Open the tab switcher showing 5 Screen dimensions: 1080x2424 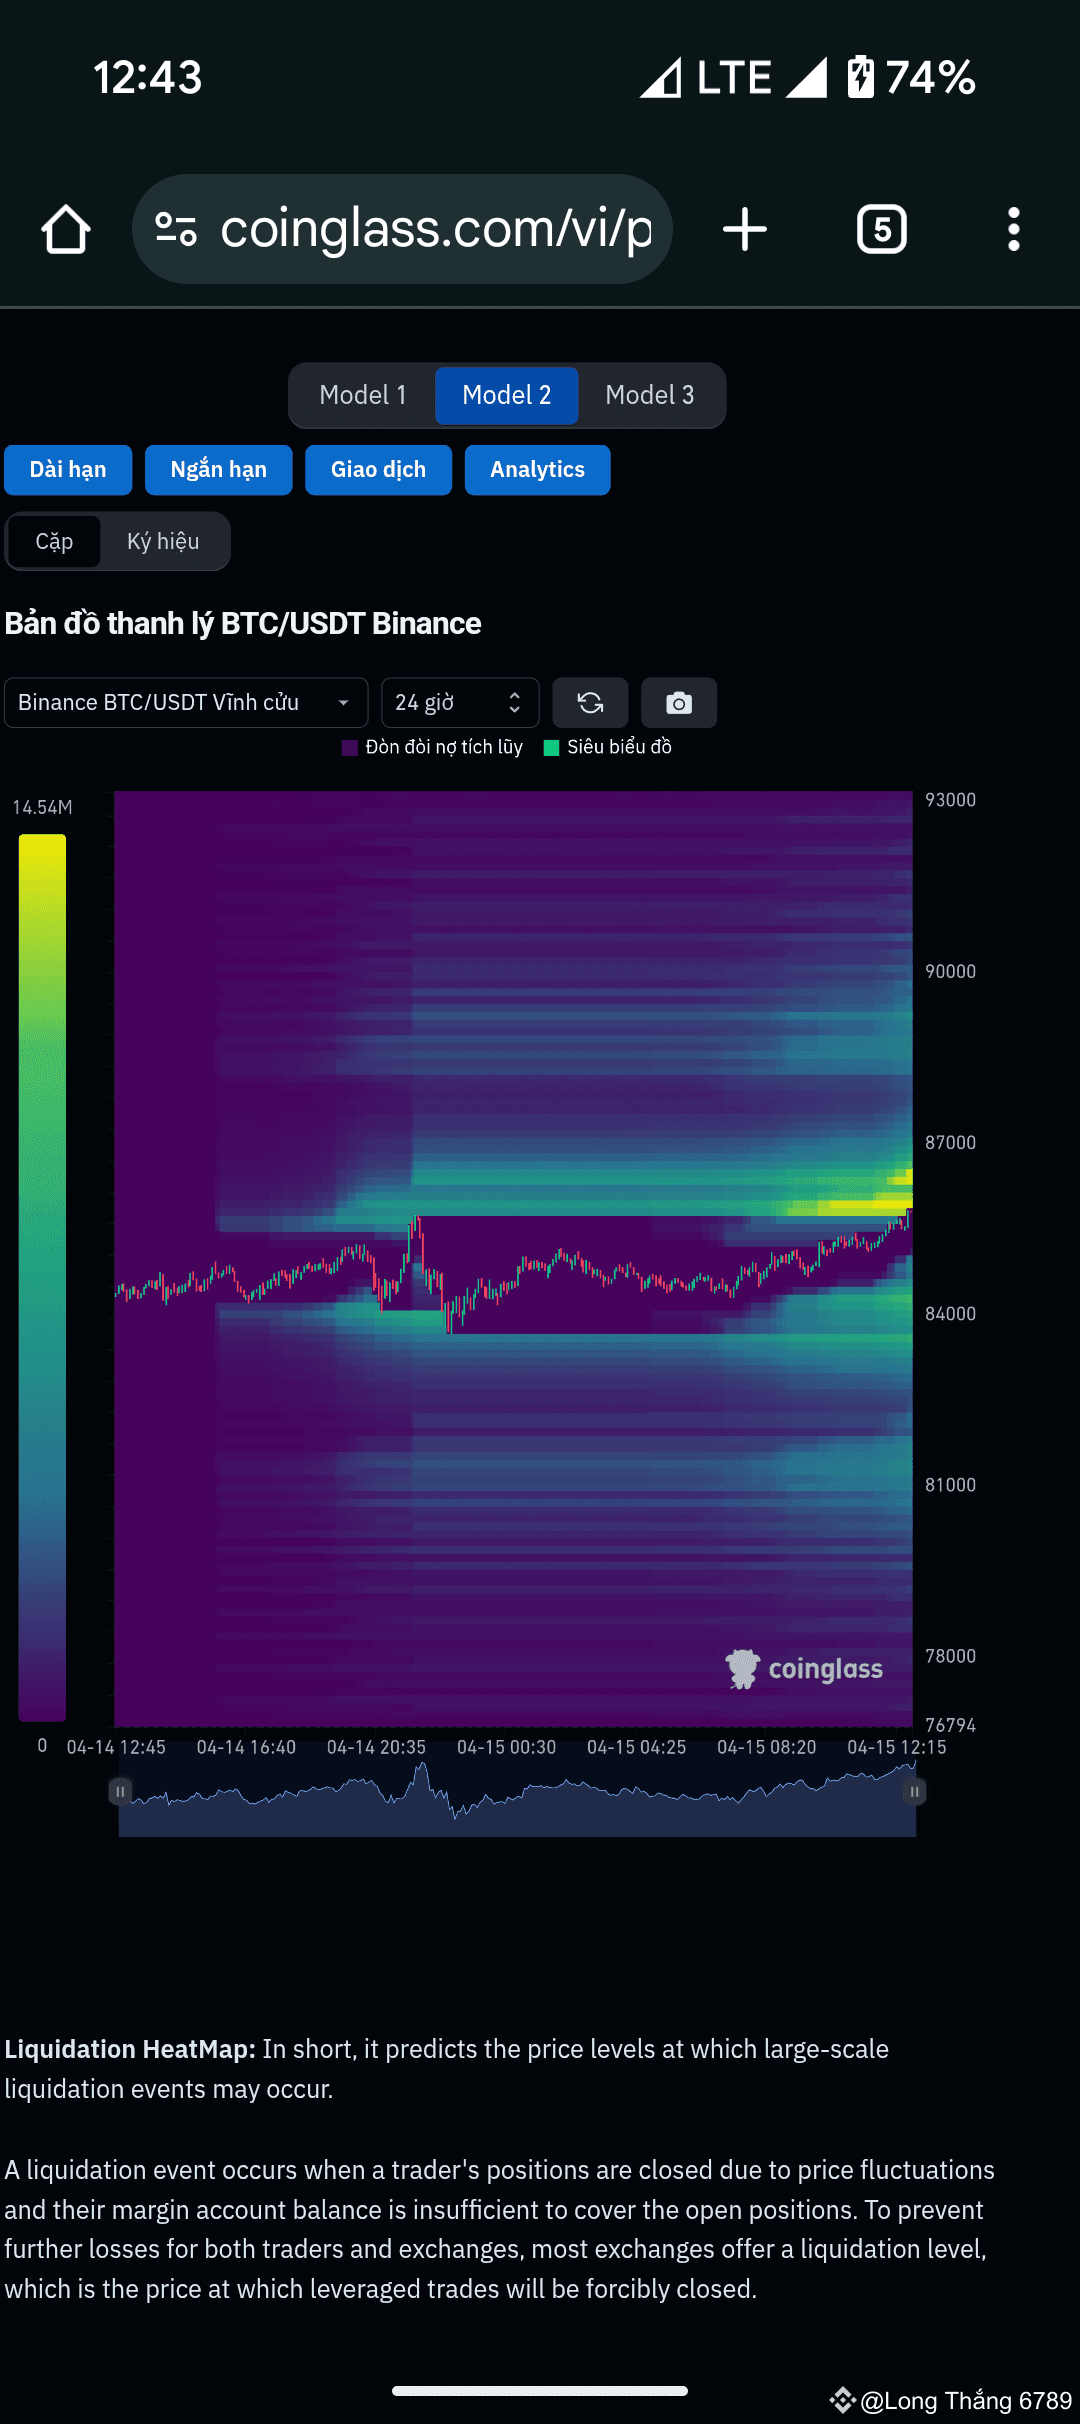882,229
